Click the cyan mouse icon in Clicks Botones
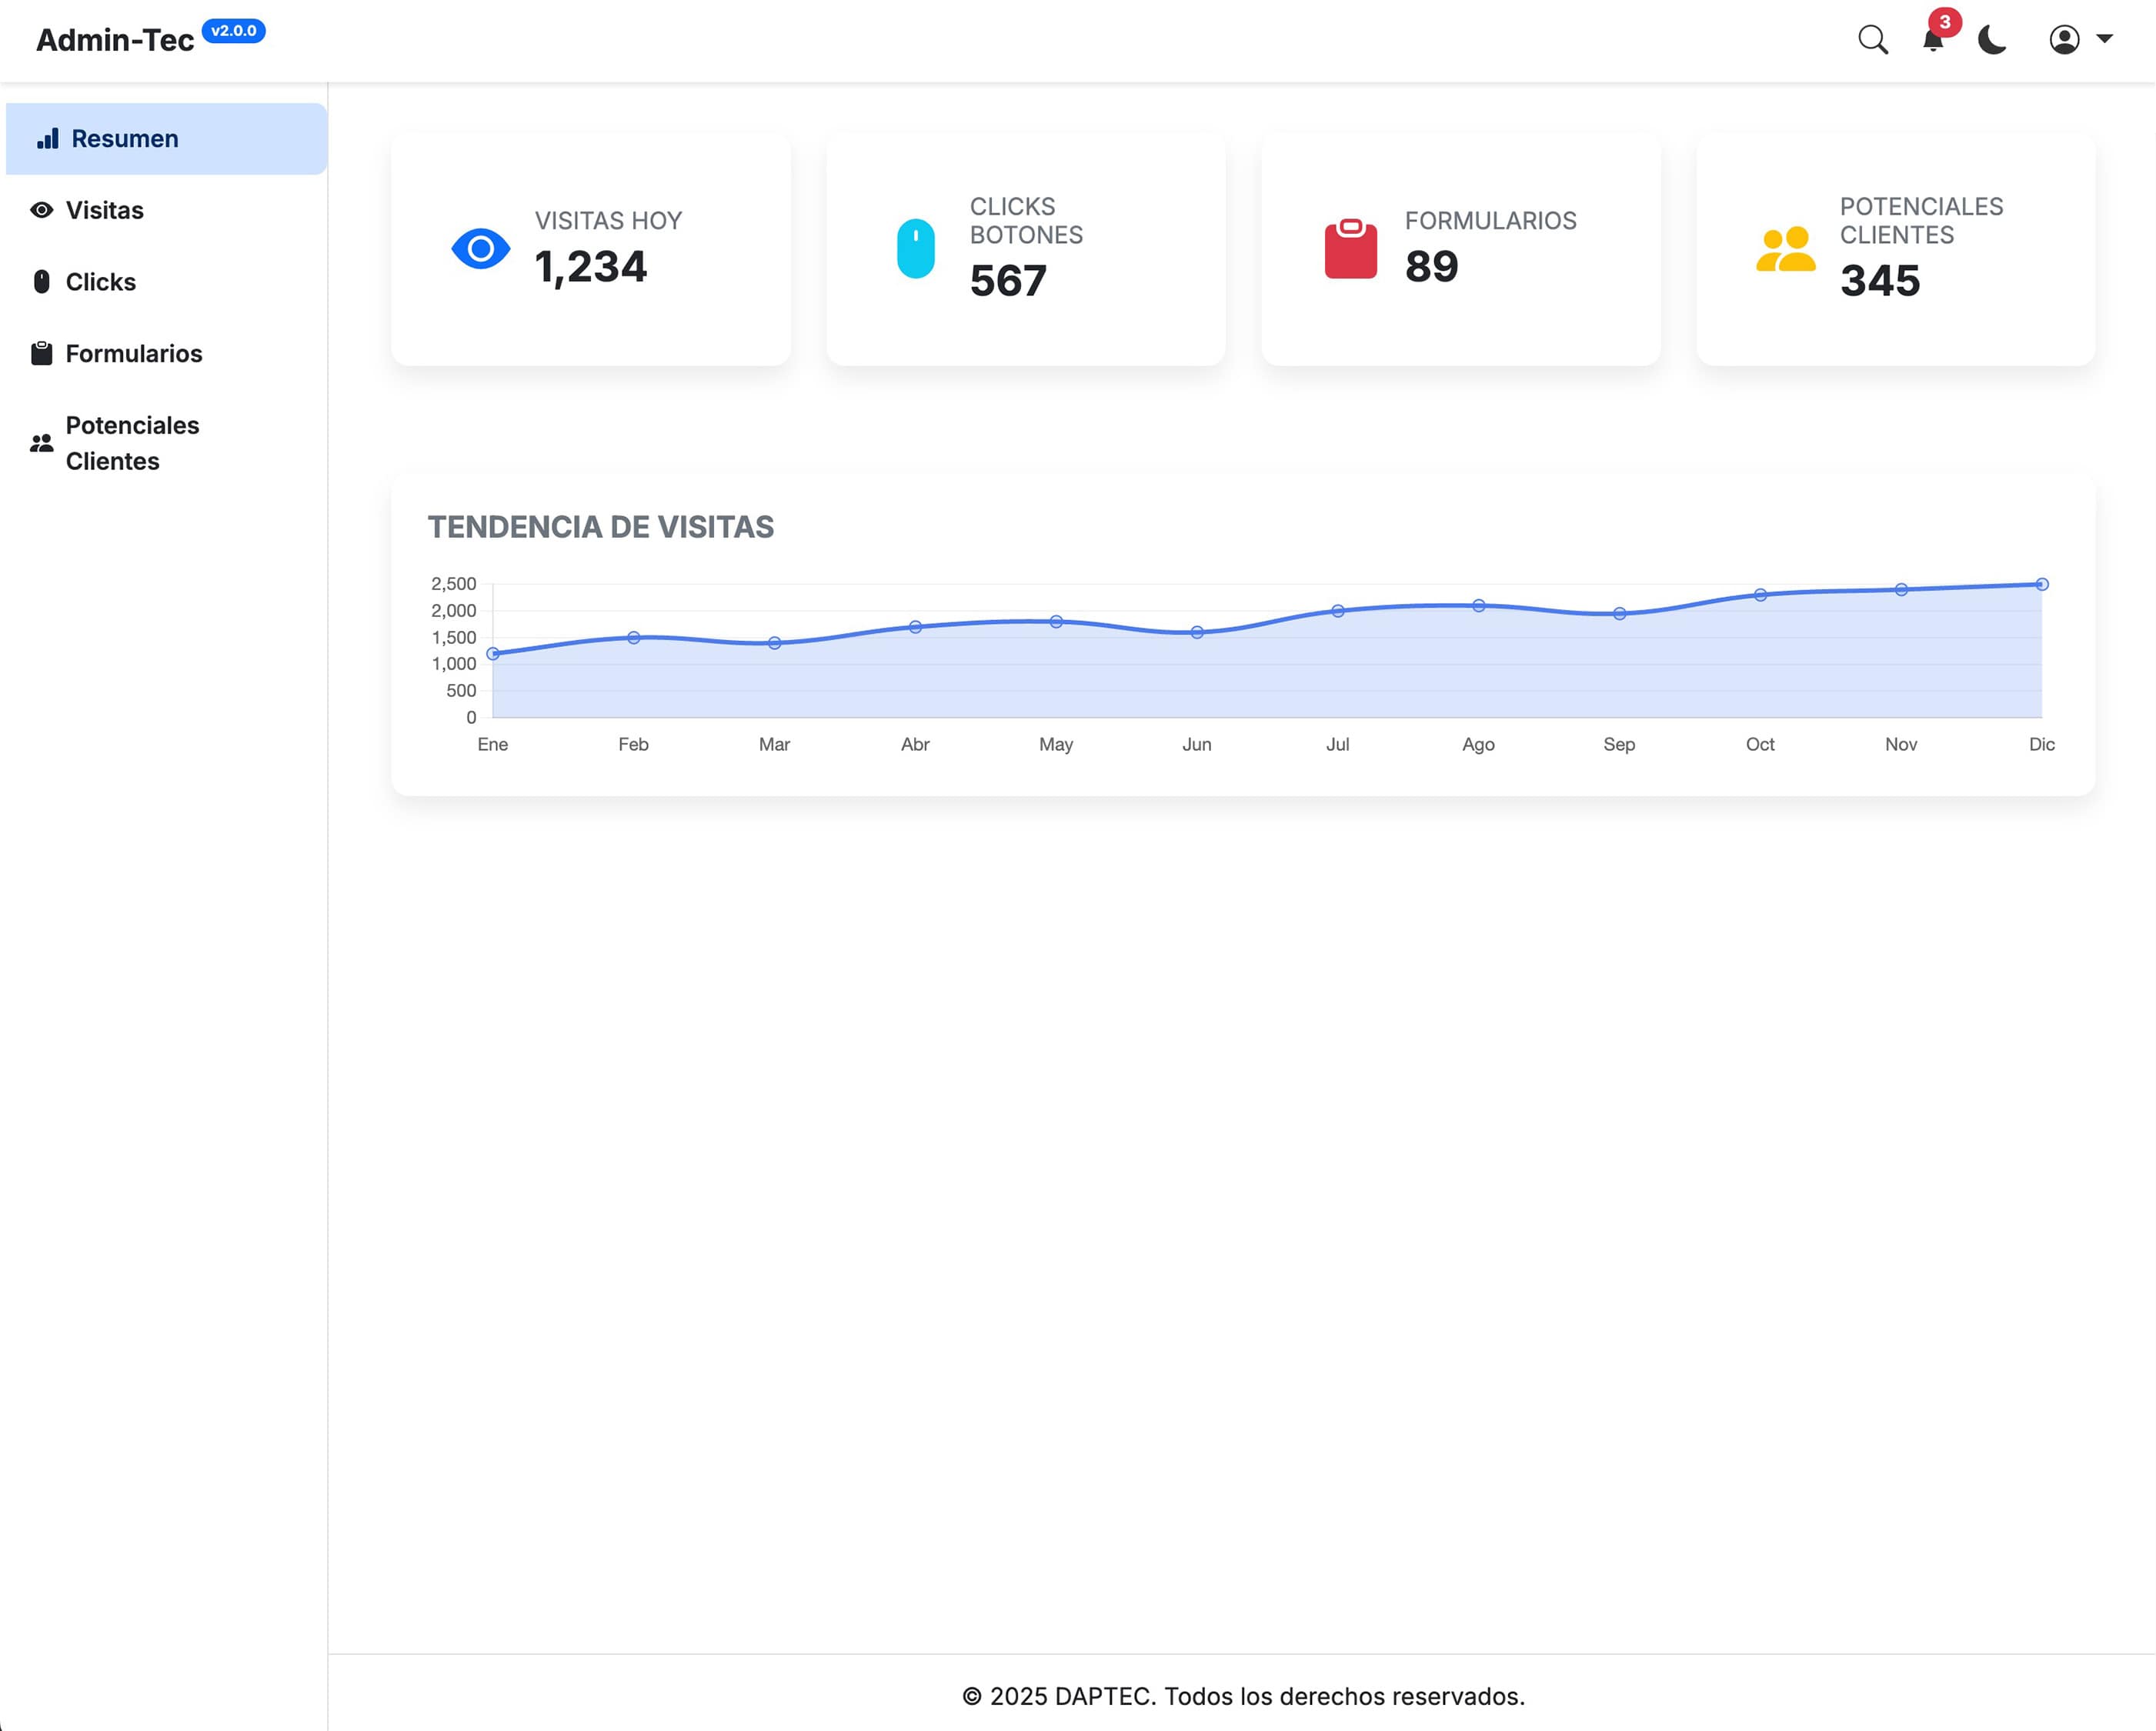This screenshot has width=2156, height=1731. point(915,249)
